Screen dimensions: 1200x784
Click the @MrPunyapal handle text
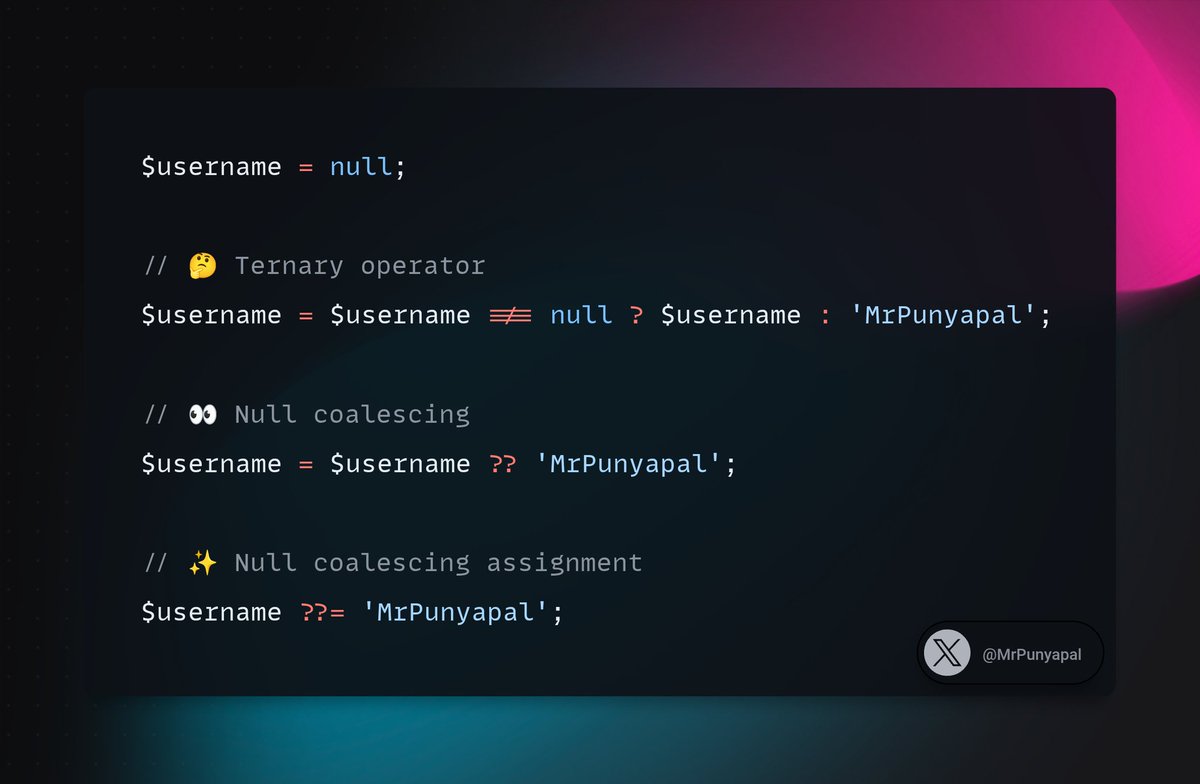pyautogui.click(x=1030, y=655)
